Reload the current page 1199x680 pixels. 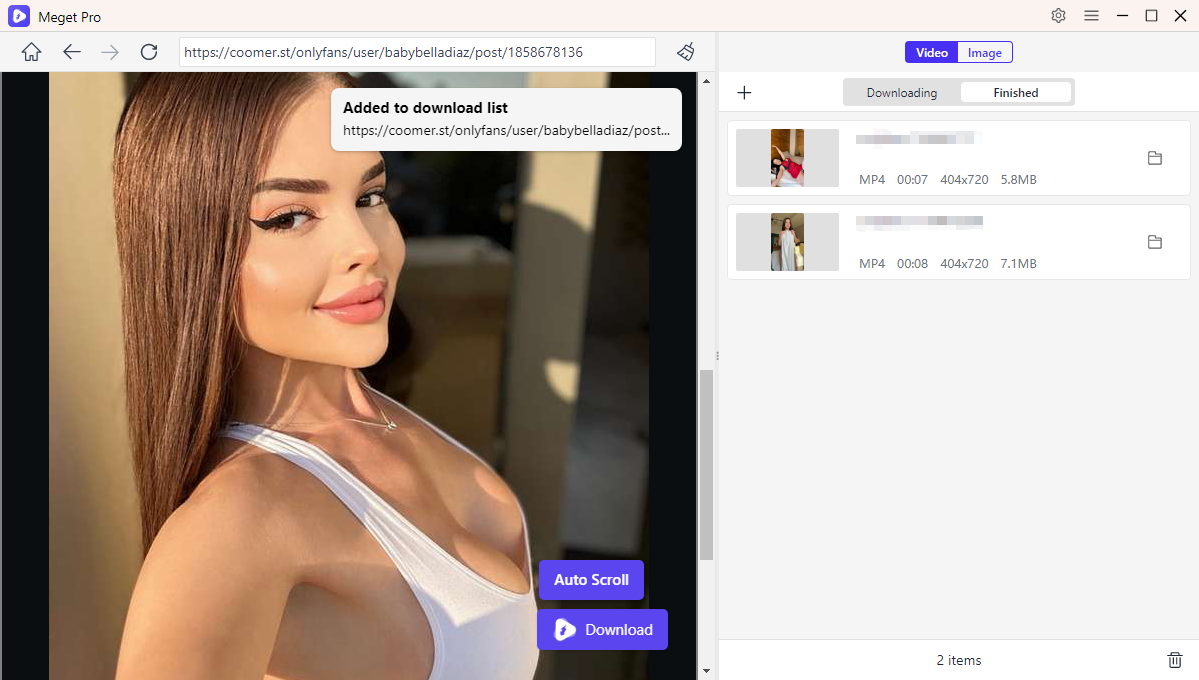pyautogui.click(x=149, y=52)
